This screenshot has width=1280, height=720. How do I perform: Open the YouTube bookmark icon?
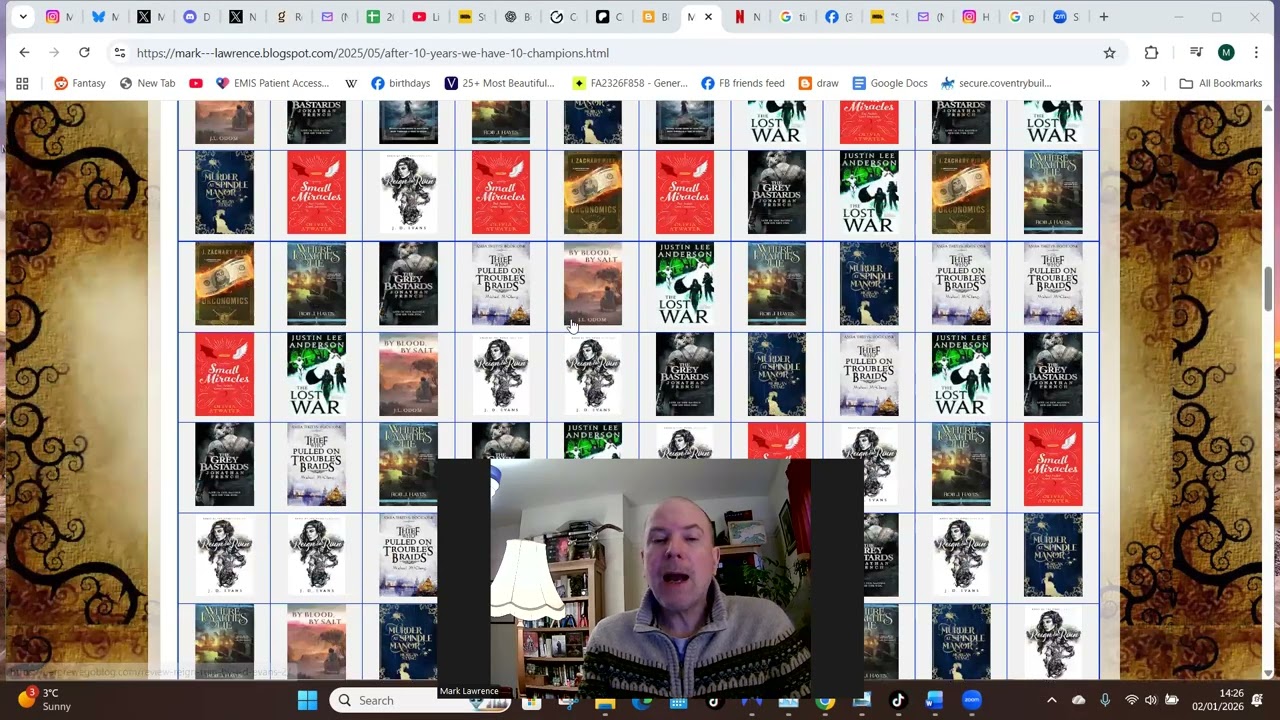(196, 83)
